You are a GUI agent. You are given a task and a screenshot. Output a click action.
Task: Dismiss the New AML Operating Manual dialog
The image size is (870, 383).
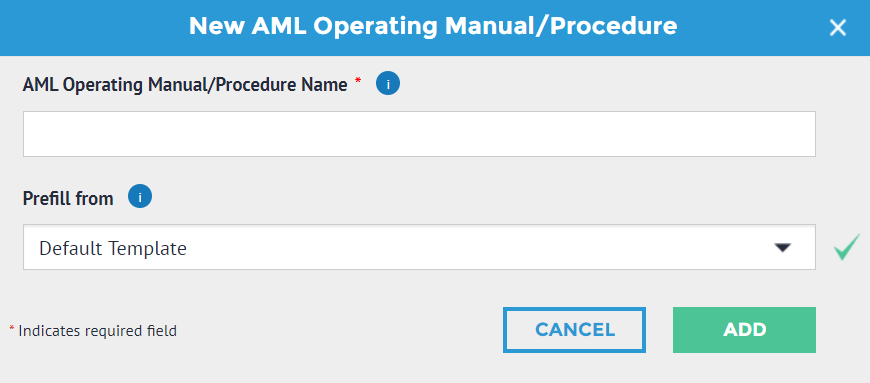[x=837, y=28]
